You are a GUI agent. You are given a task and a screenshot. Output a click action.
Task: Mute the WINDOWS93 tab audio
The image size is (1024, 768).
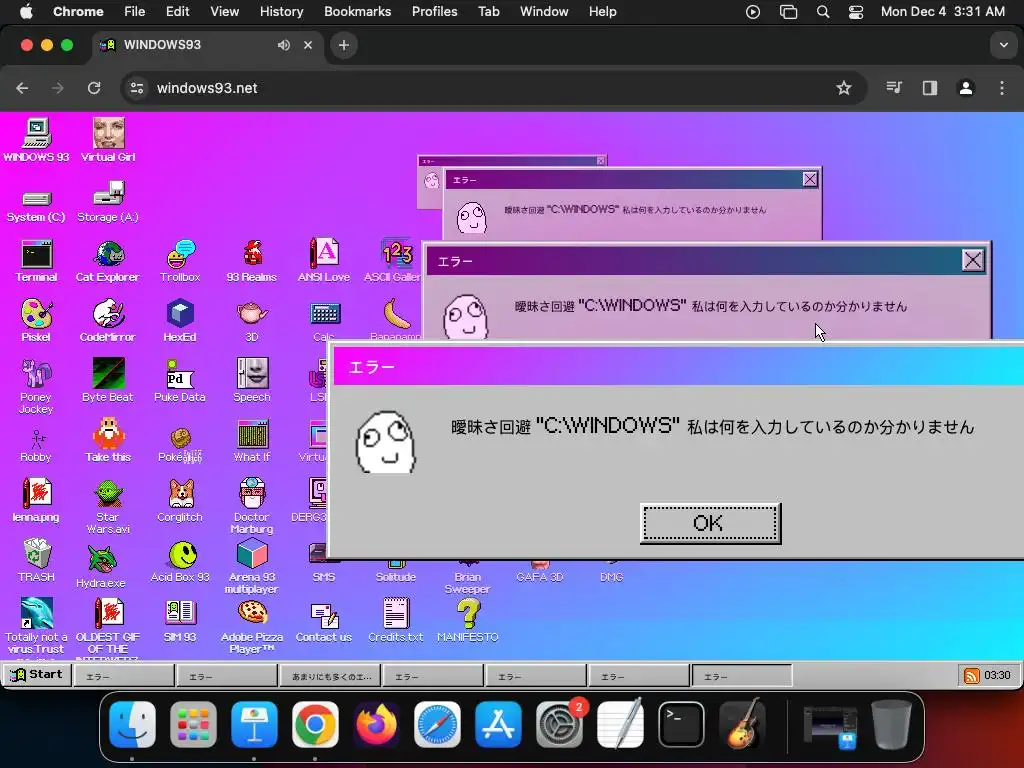[283, 45]
